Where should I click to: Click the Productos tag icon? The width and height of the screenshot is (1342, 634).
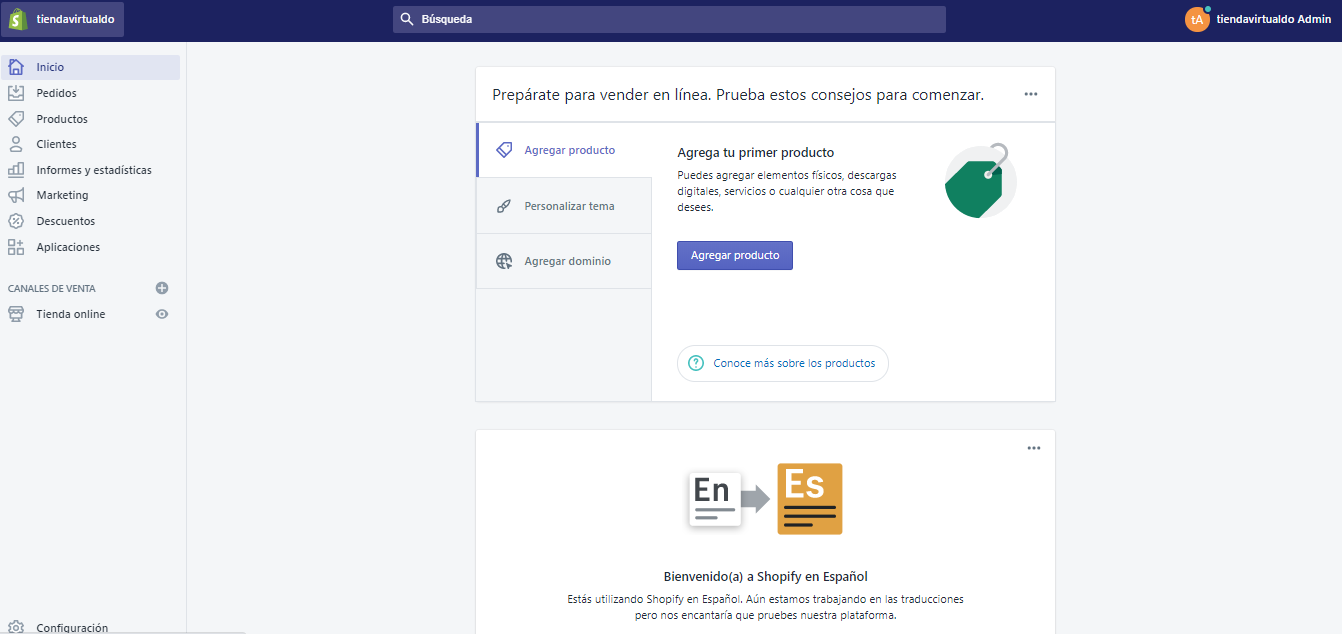(16, 119)
